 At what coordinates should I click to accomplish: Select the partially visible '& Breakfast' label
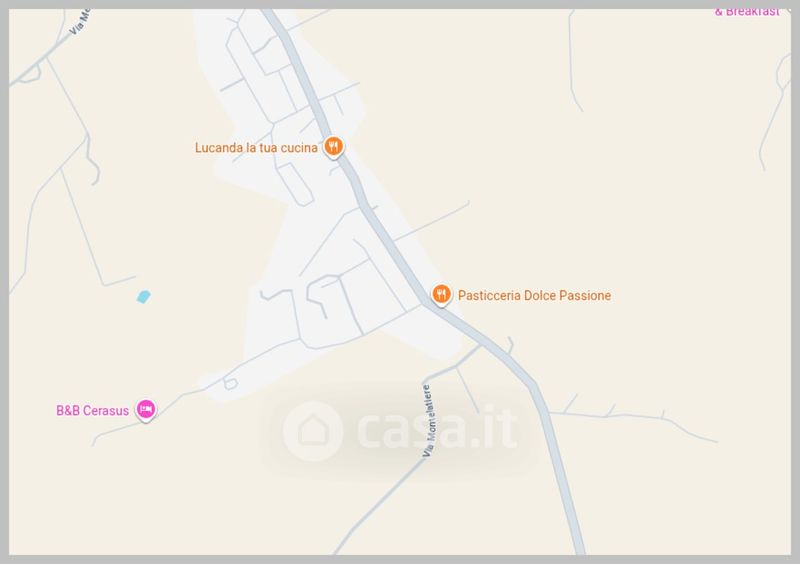(747, 12)
